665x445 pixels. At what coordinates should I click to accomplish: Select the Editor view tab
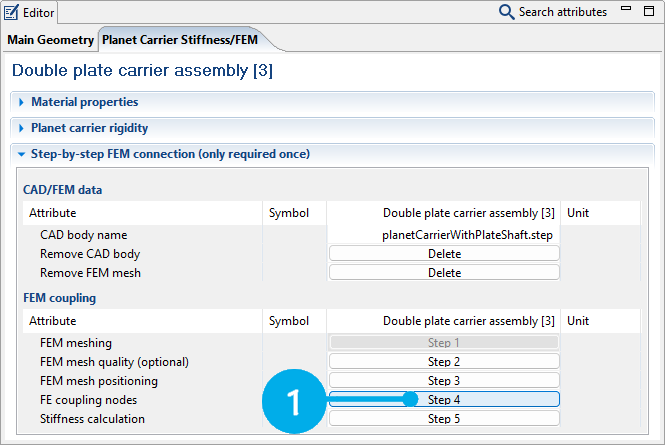tap(30, 12)
